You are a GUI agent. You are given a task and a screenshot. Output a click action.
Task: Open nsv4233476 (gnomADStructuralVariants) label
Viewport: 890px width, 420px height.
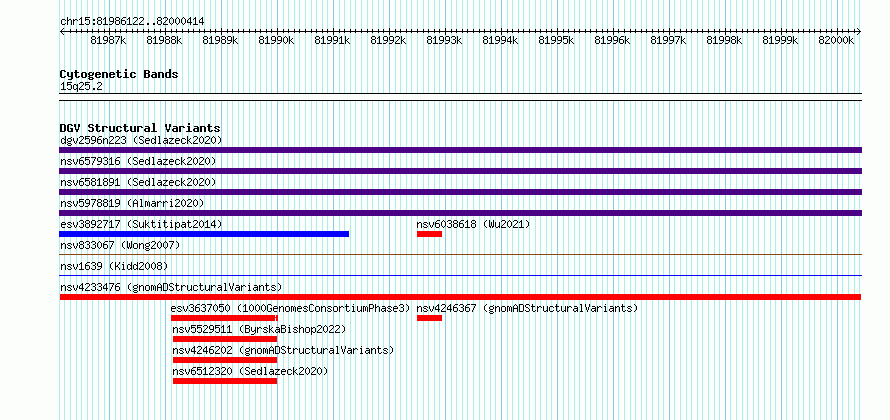(171, 287)
